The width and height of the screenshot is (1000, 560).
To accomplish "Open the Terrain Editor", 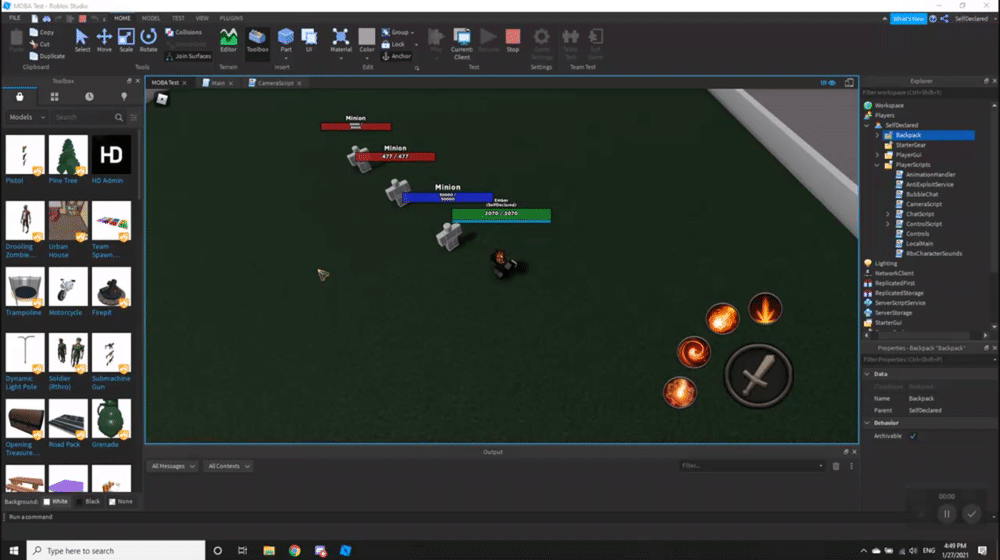I will (x=228, y=40).
